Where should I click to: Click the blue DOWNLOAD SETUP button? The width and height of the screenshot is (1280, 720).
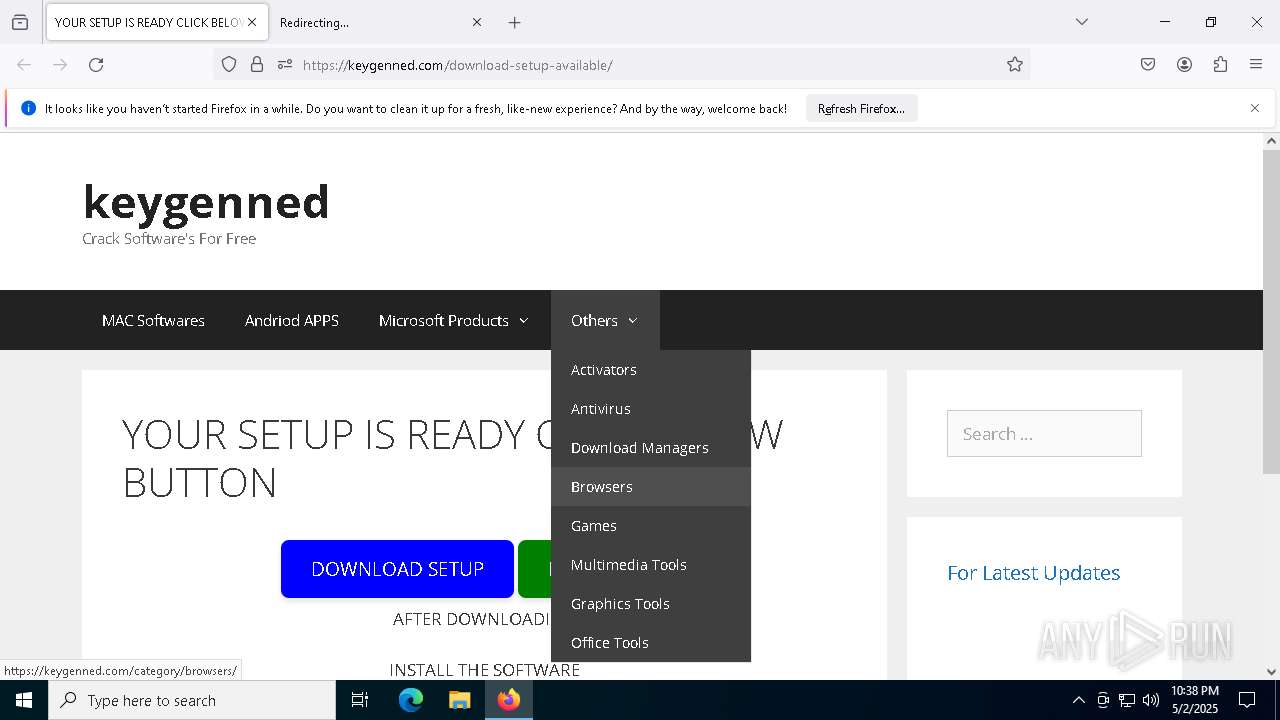click(x=397, y=569)
